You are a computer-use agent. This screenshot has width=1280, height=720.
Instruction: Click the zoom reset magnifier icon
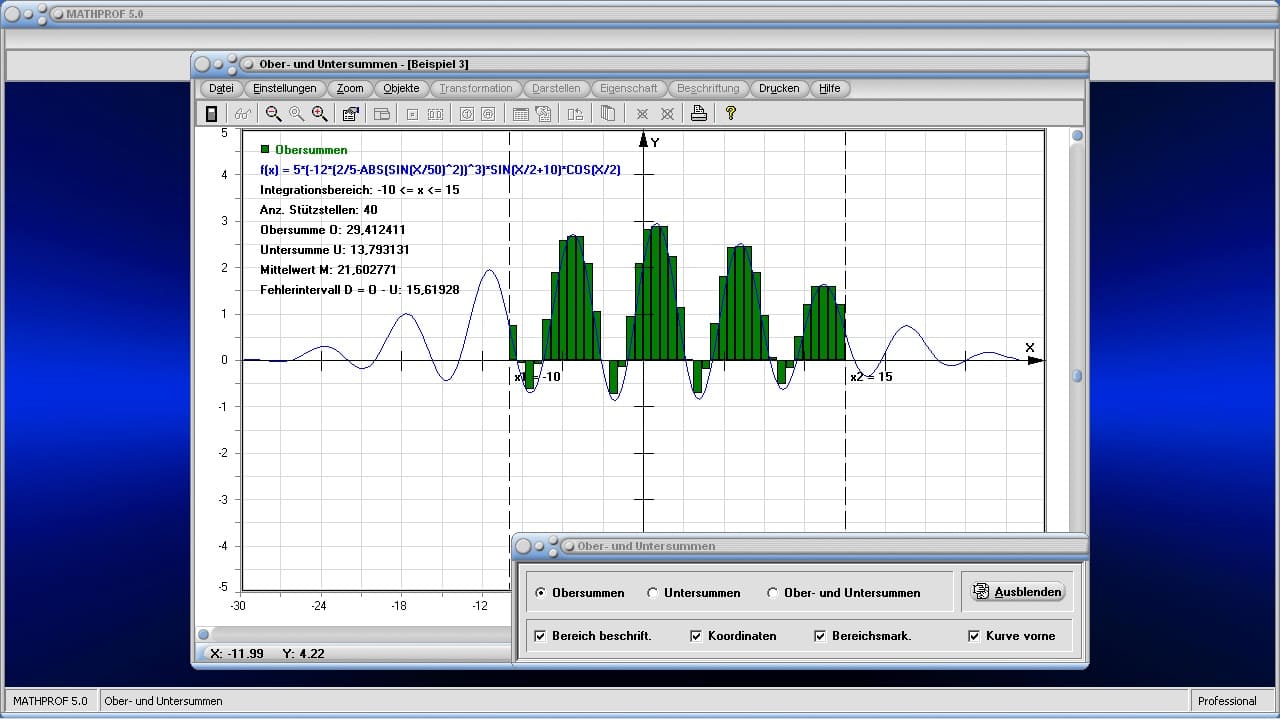[296, 114]
